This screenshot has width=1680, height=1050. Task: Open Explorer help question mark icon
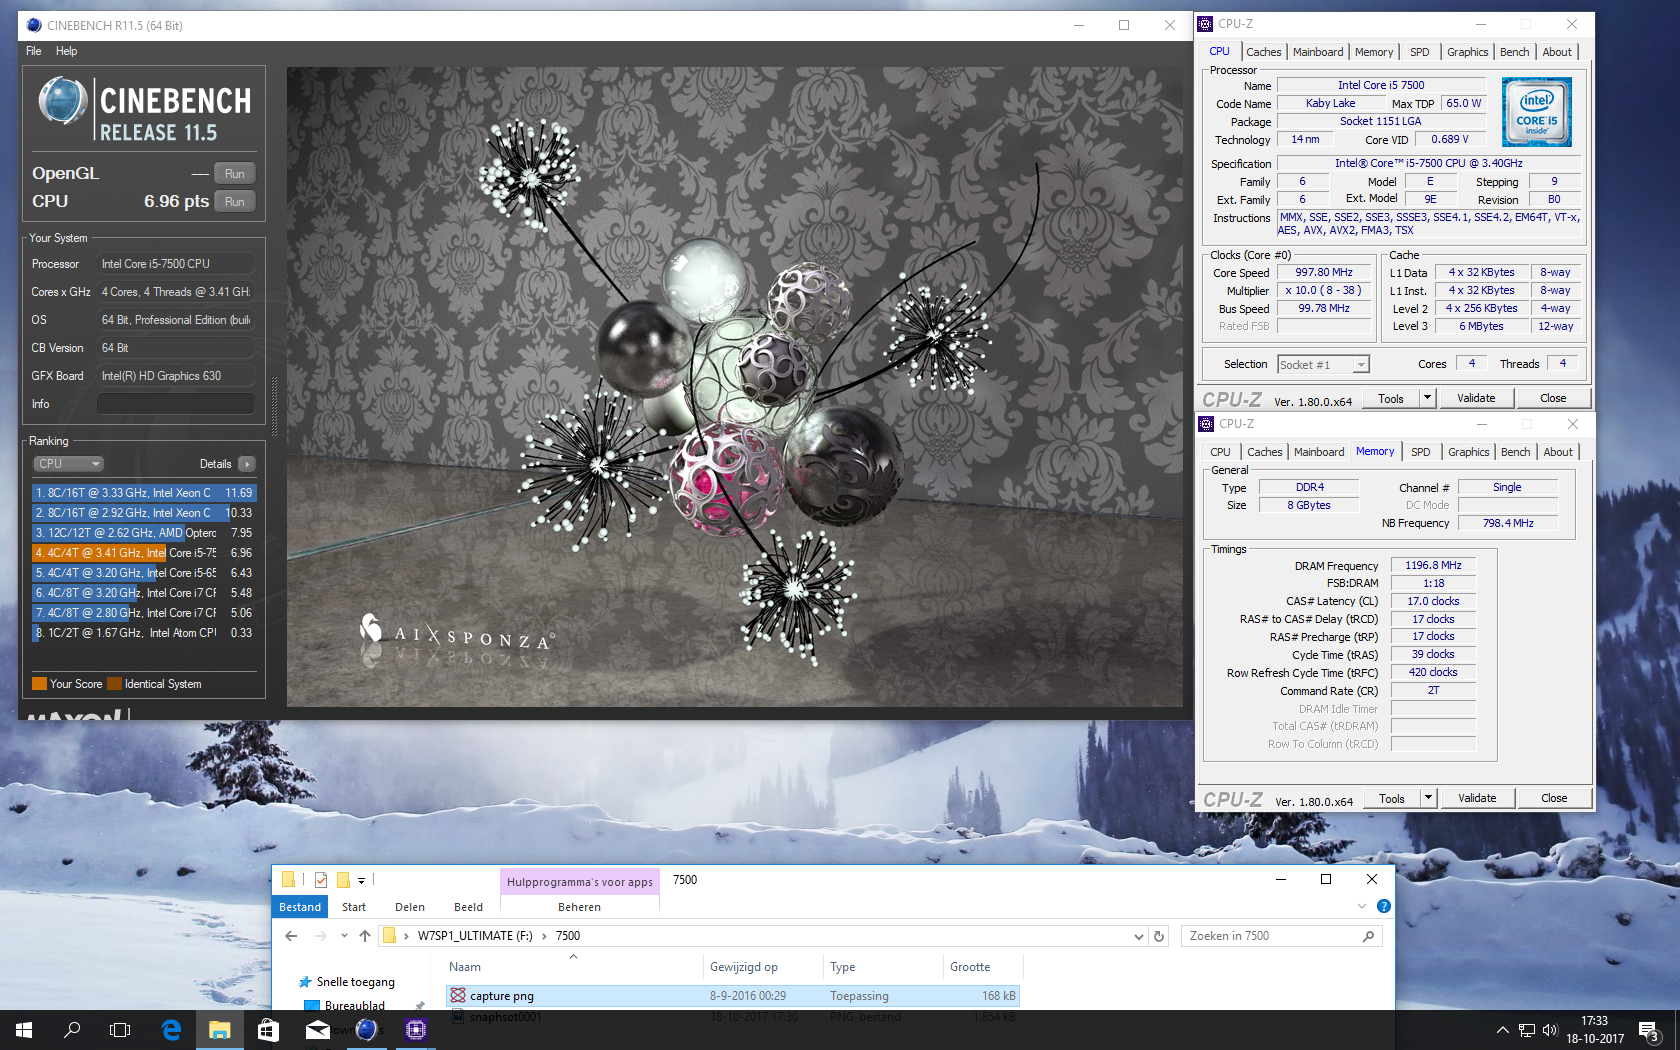click(x=1384, y=906)
